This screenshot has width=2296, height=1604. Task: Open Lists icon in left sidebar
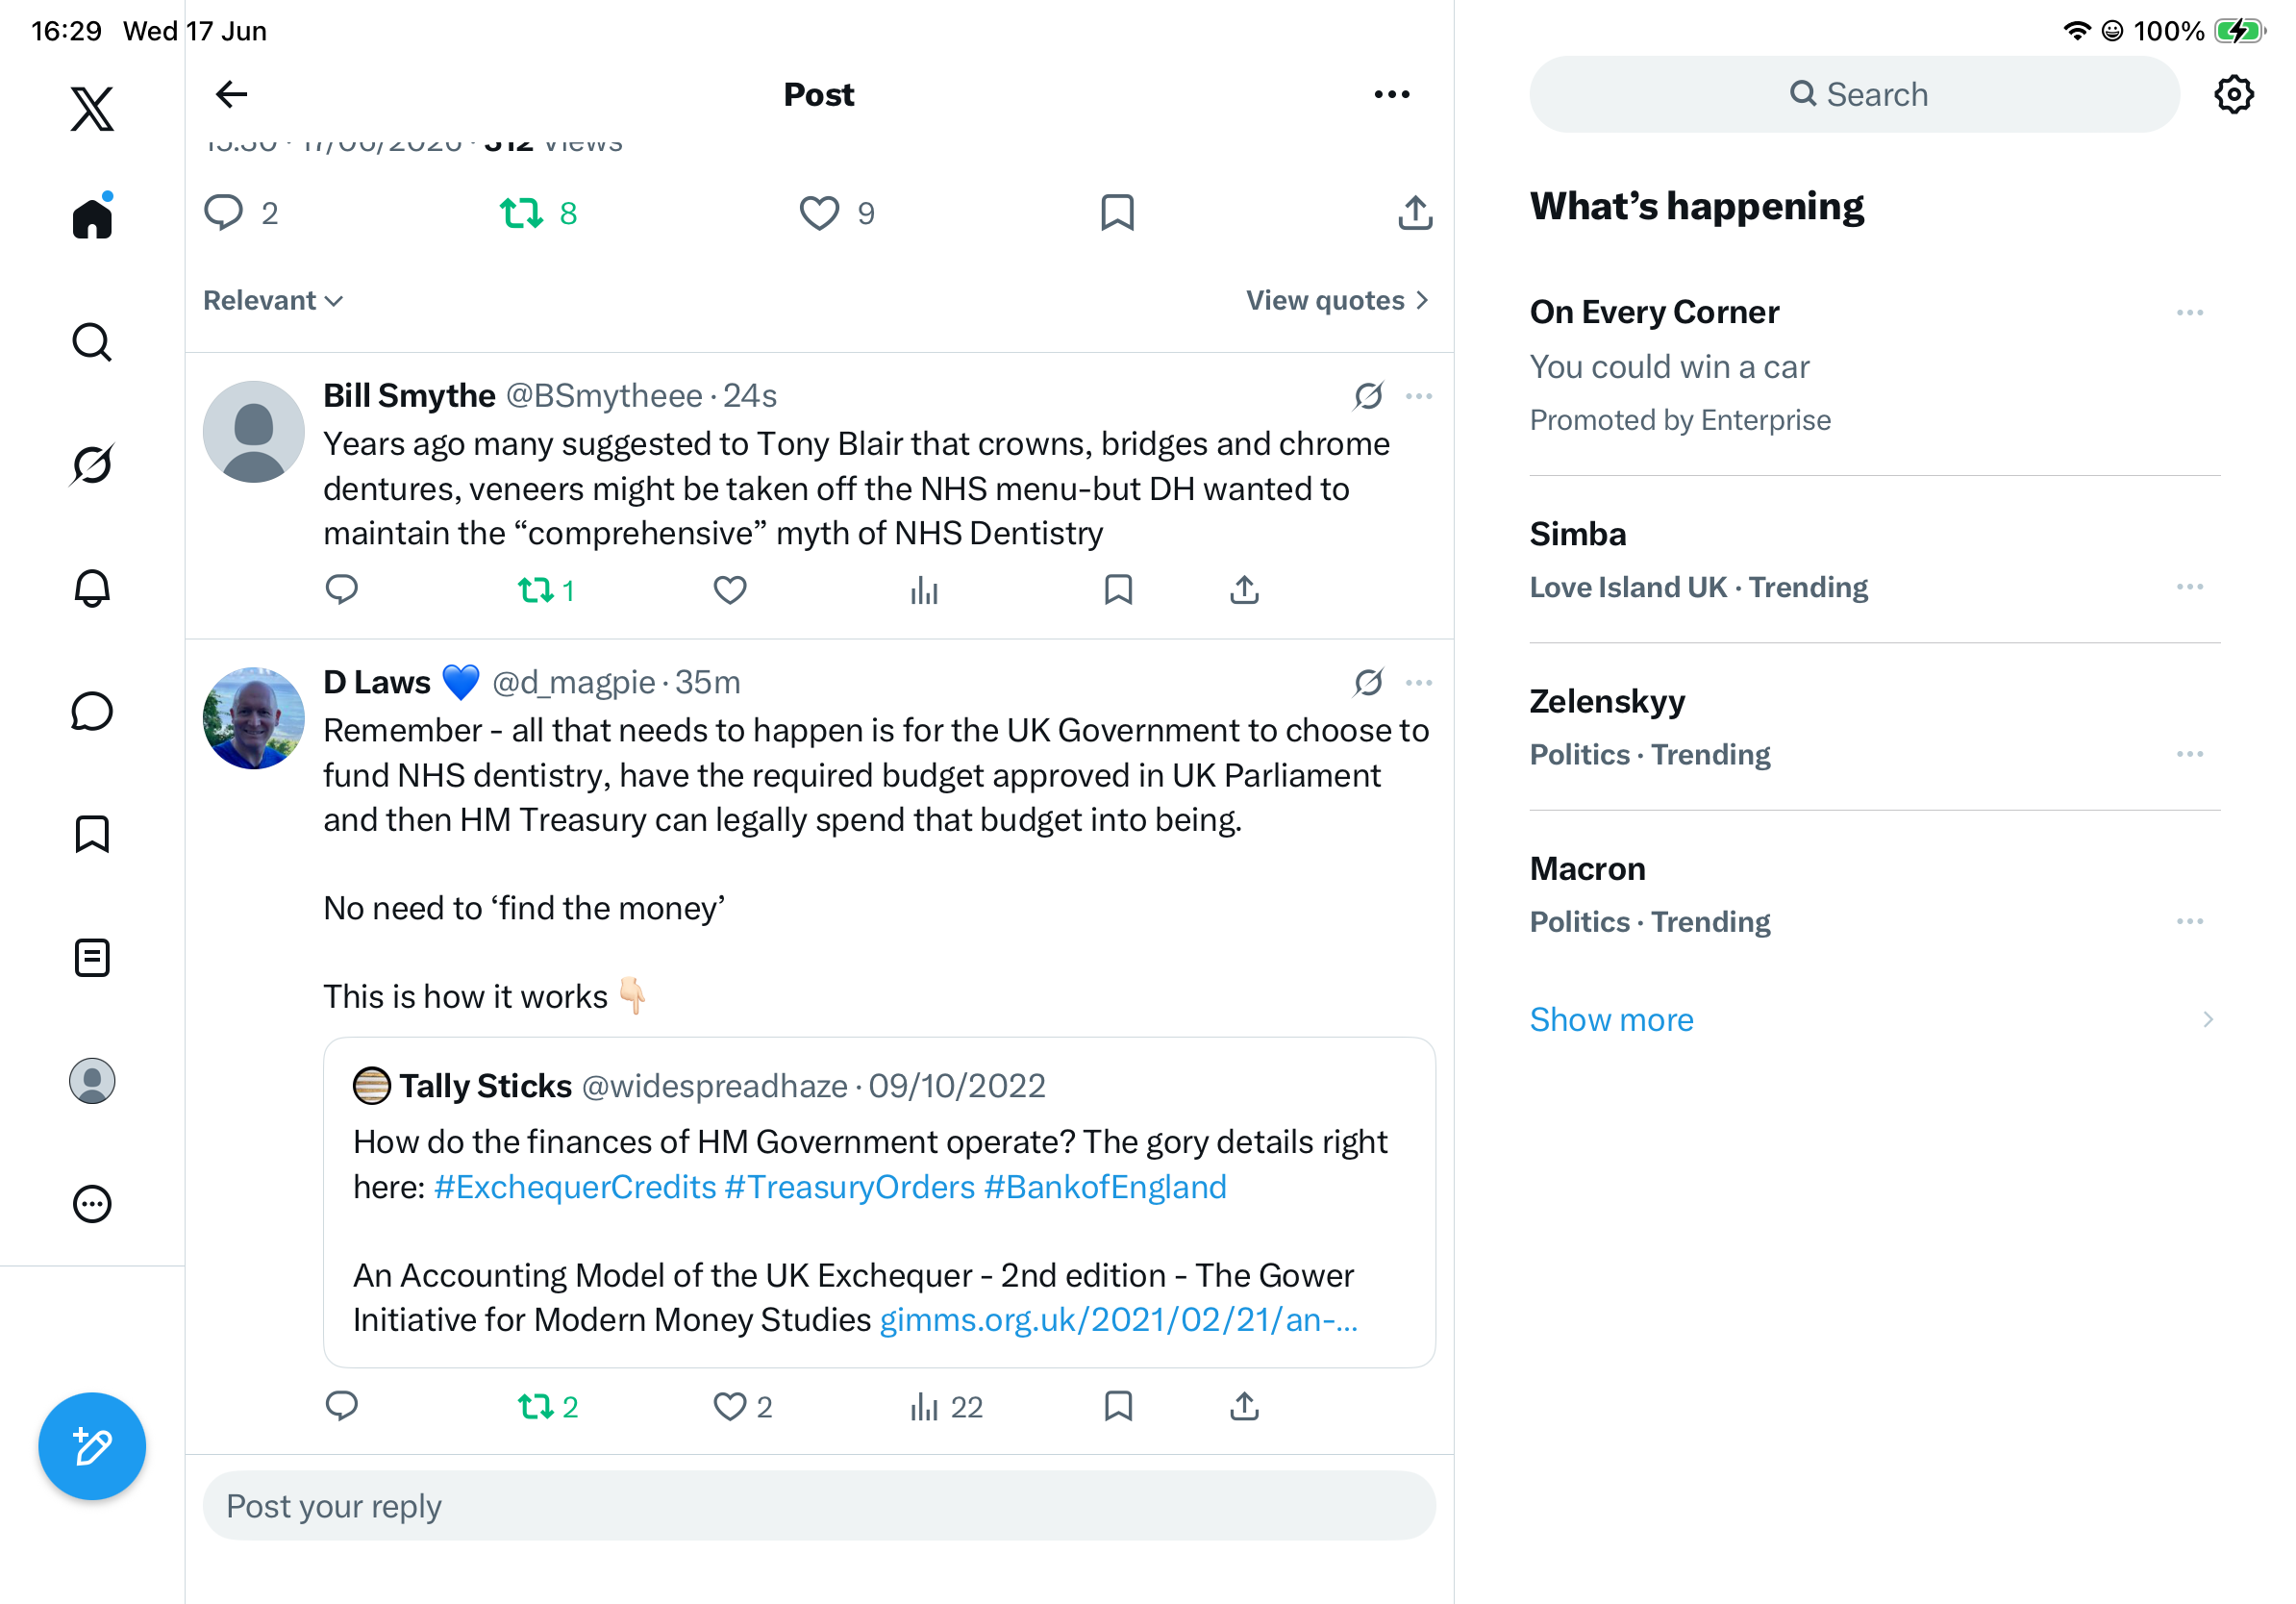[92, 958]
